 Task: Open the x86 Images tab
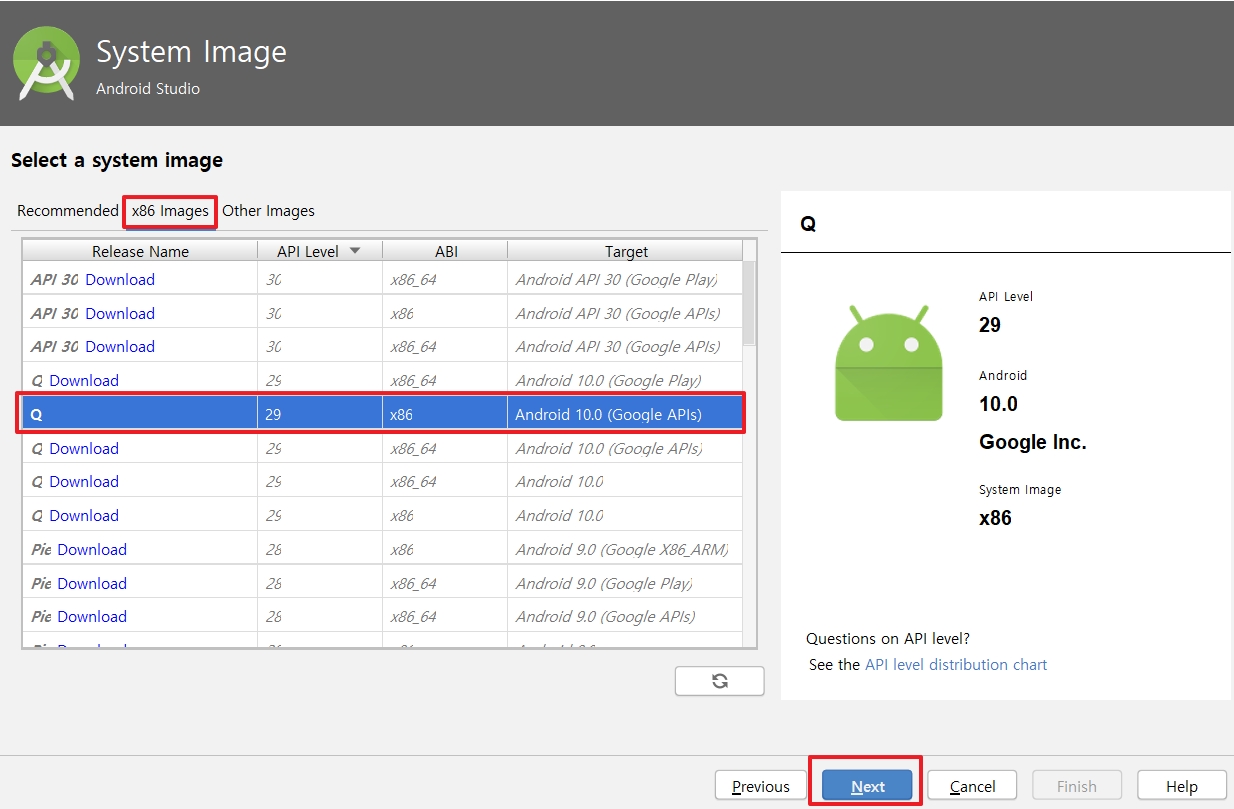170,211
